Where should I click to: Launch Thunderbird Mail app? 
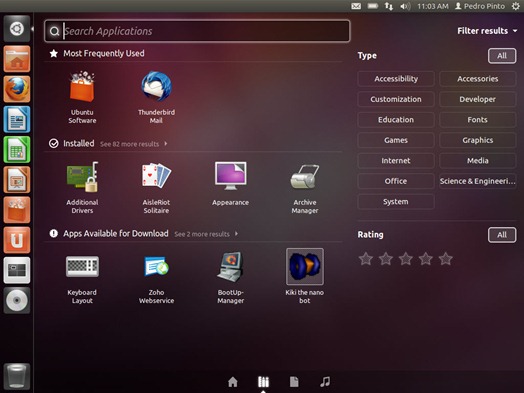[x=156, y=97]
